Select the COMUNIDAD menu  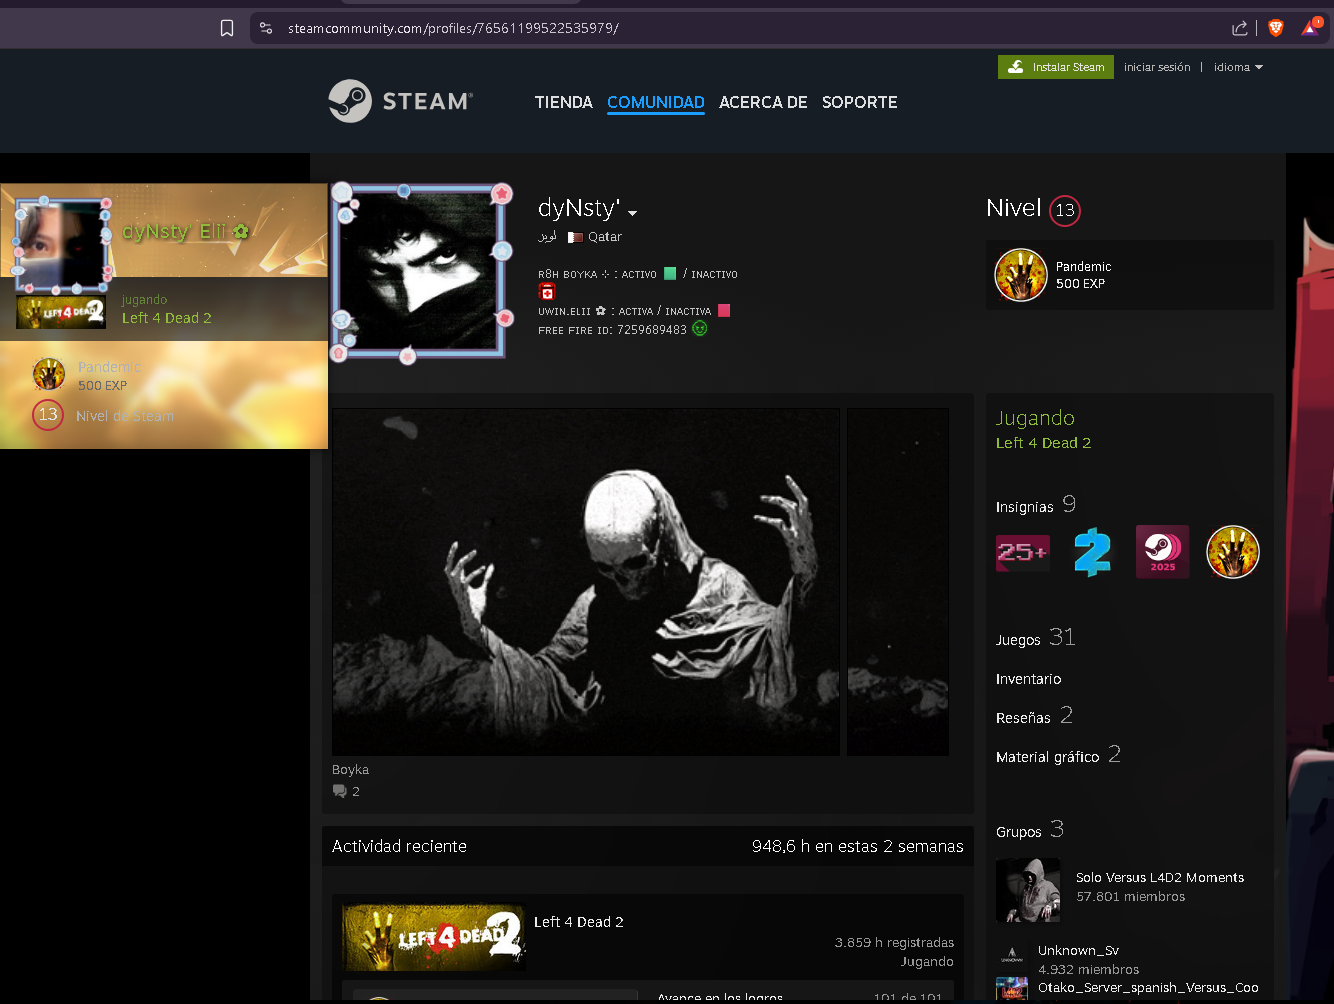click(656, 102)
